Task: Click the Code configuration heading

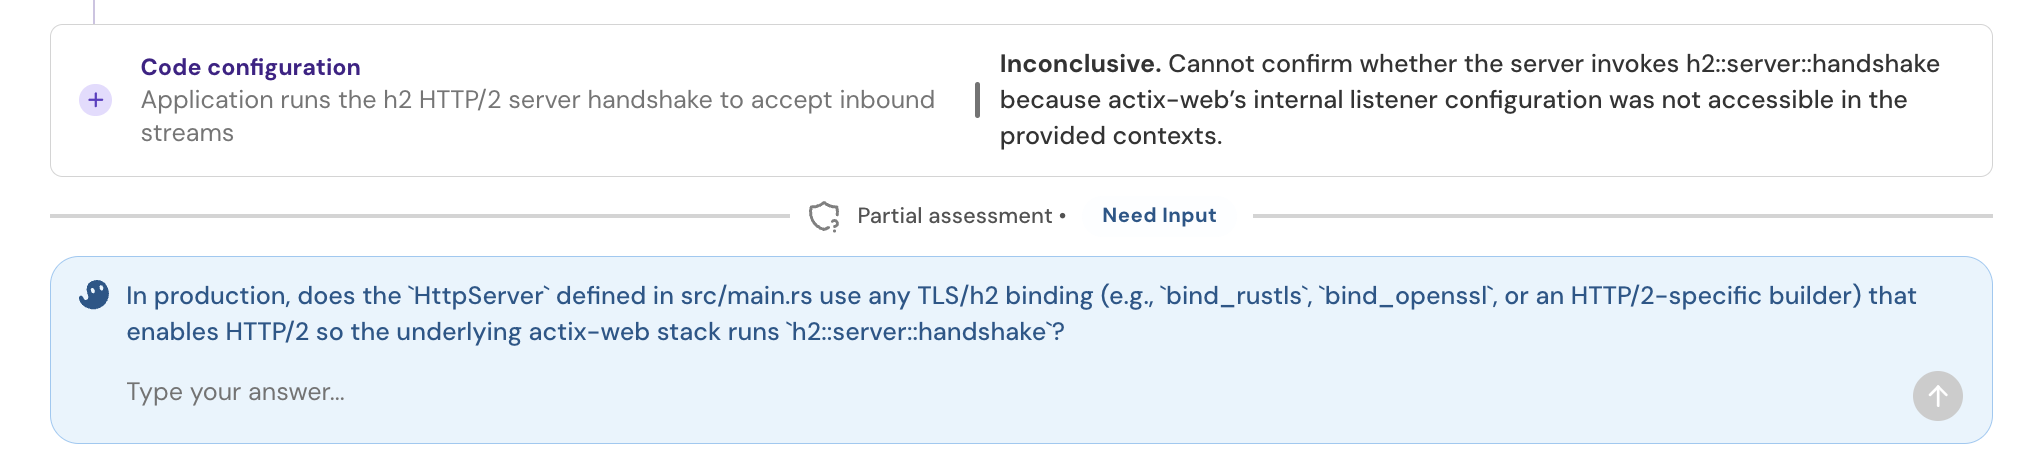Action: pos(250,67)
